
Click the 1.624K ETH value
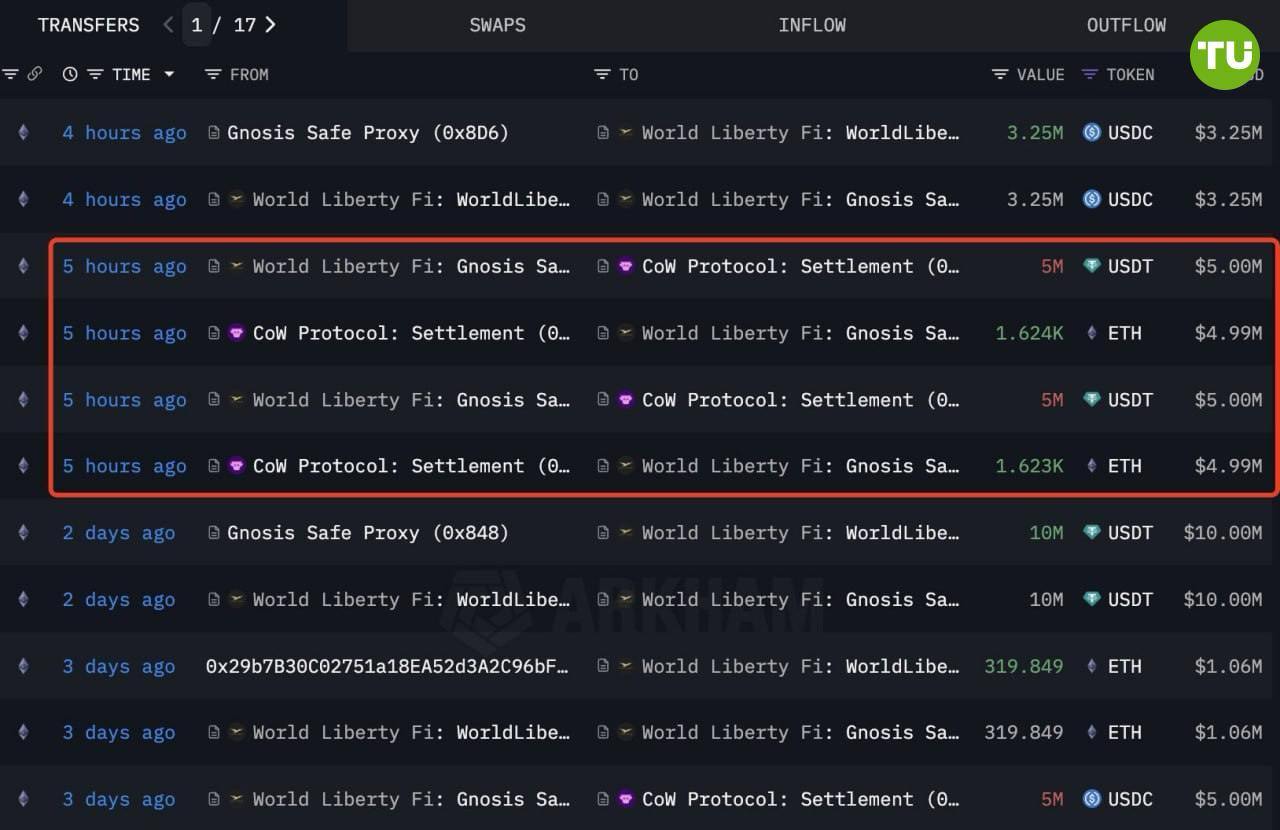point(1029,333)
